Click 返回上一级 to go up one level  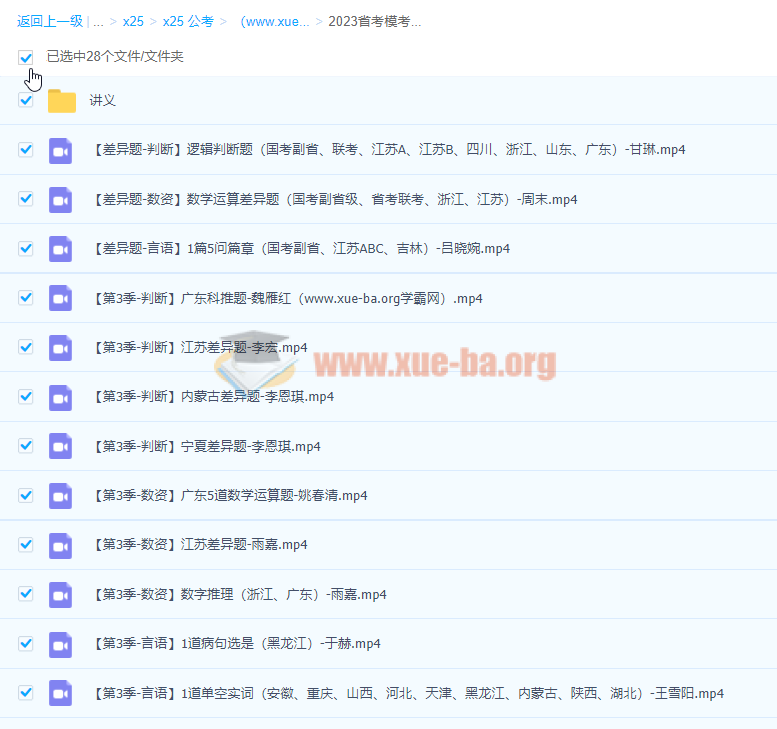click(x=50, y=21)
